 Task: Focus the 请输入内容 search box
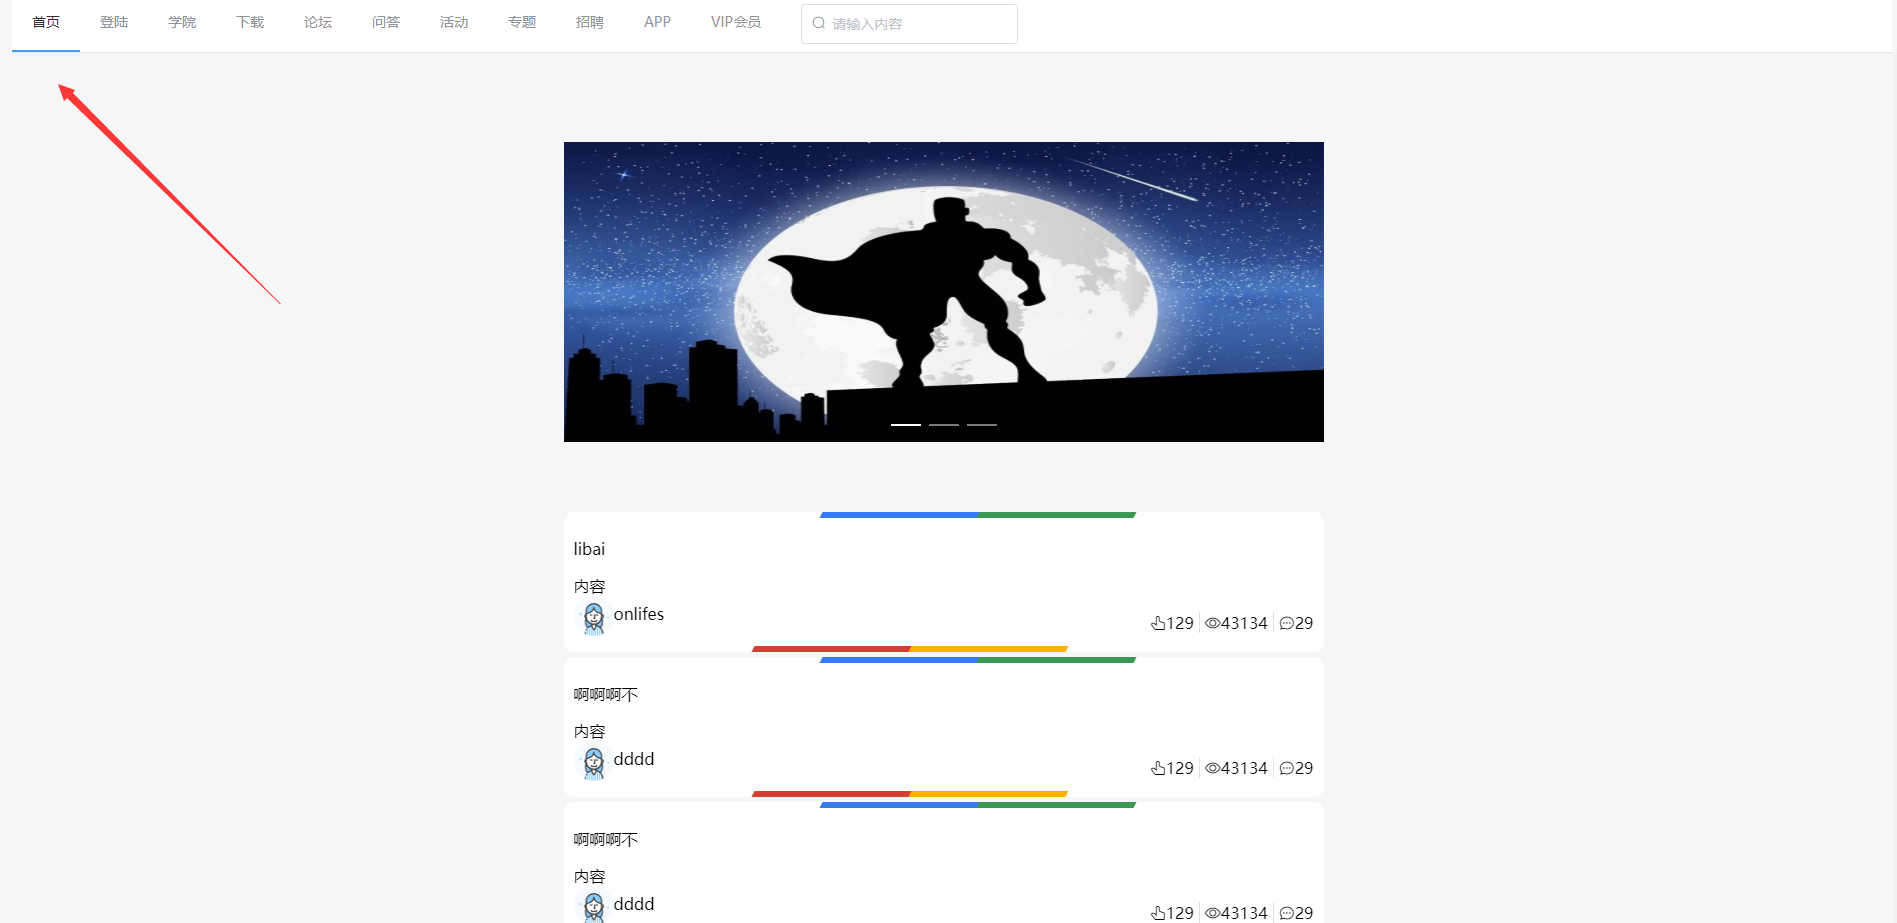pyautogui.click(x=909, y=24)
